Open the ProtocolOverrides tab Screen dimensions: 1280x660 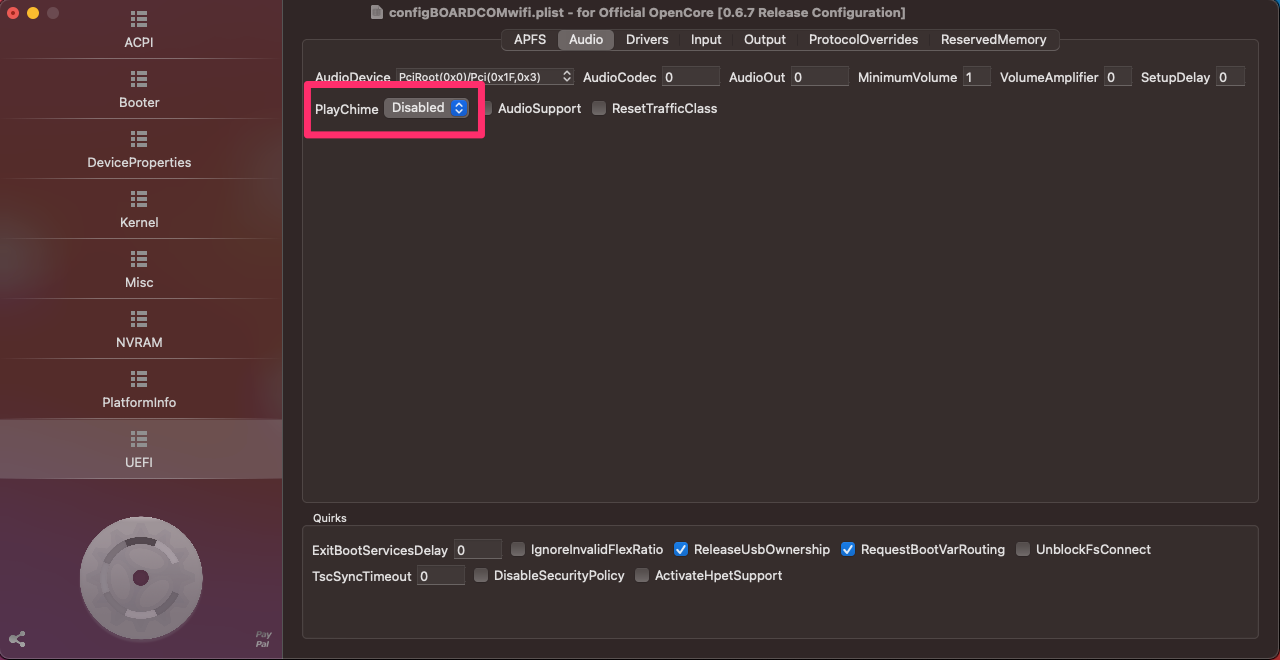863,40
